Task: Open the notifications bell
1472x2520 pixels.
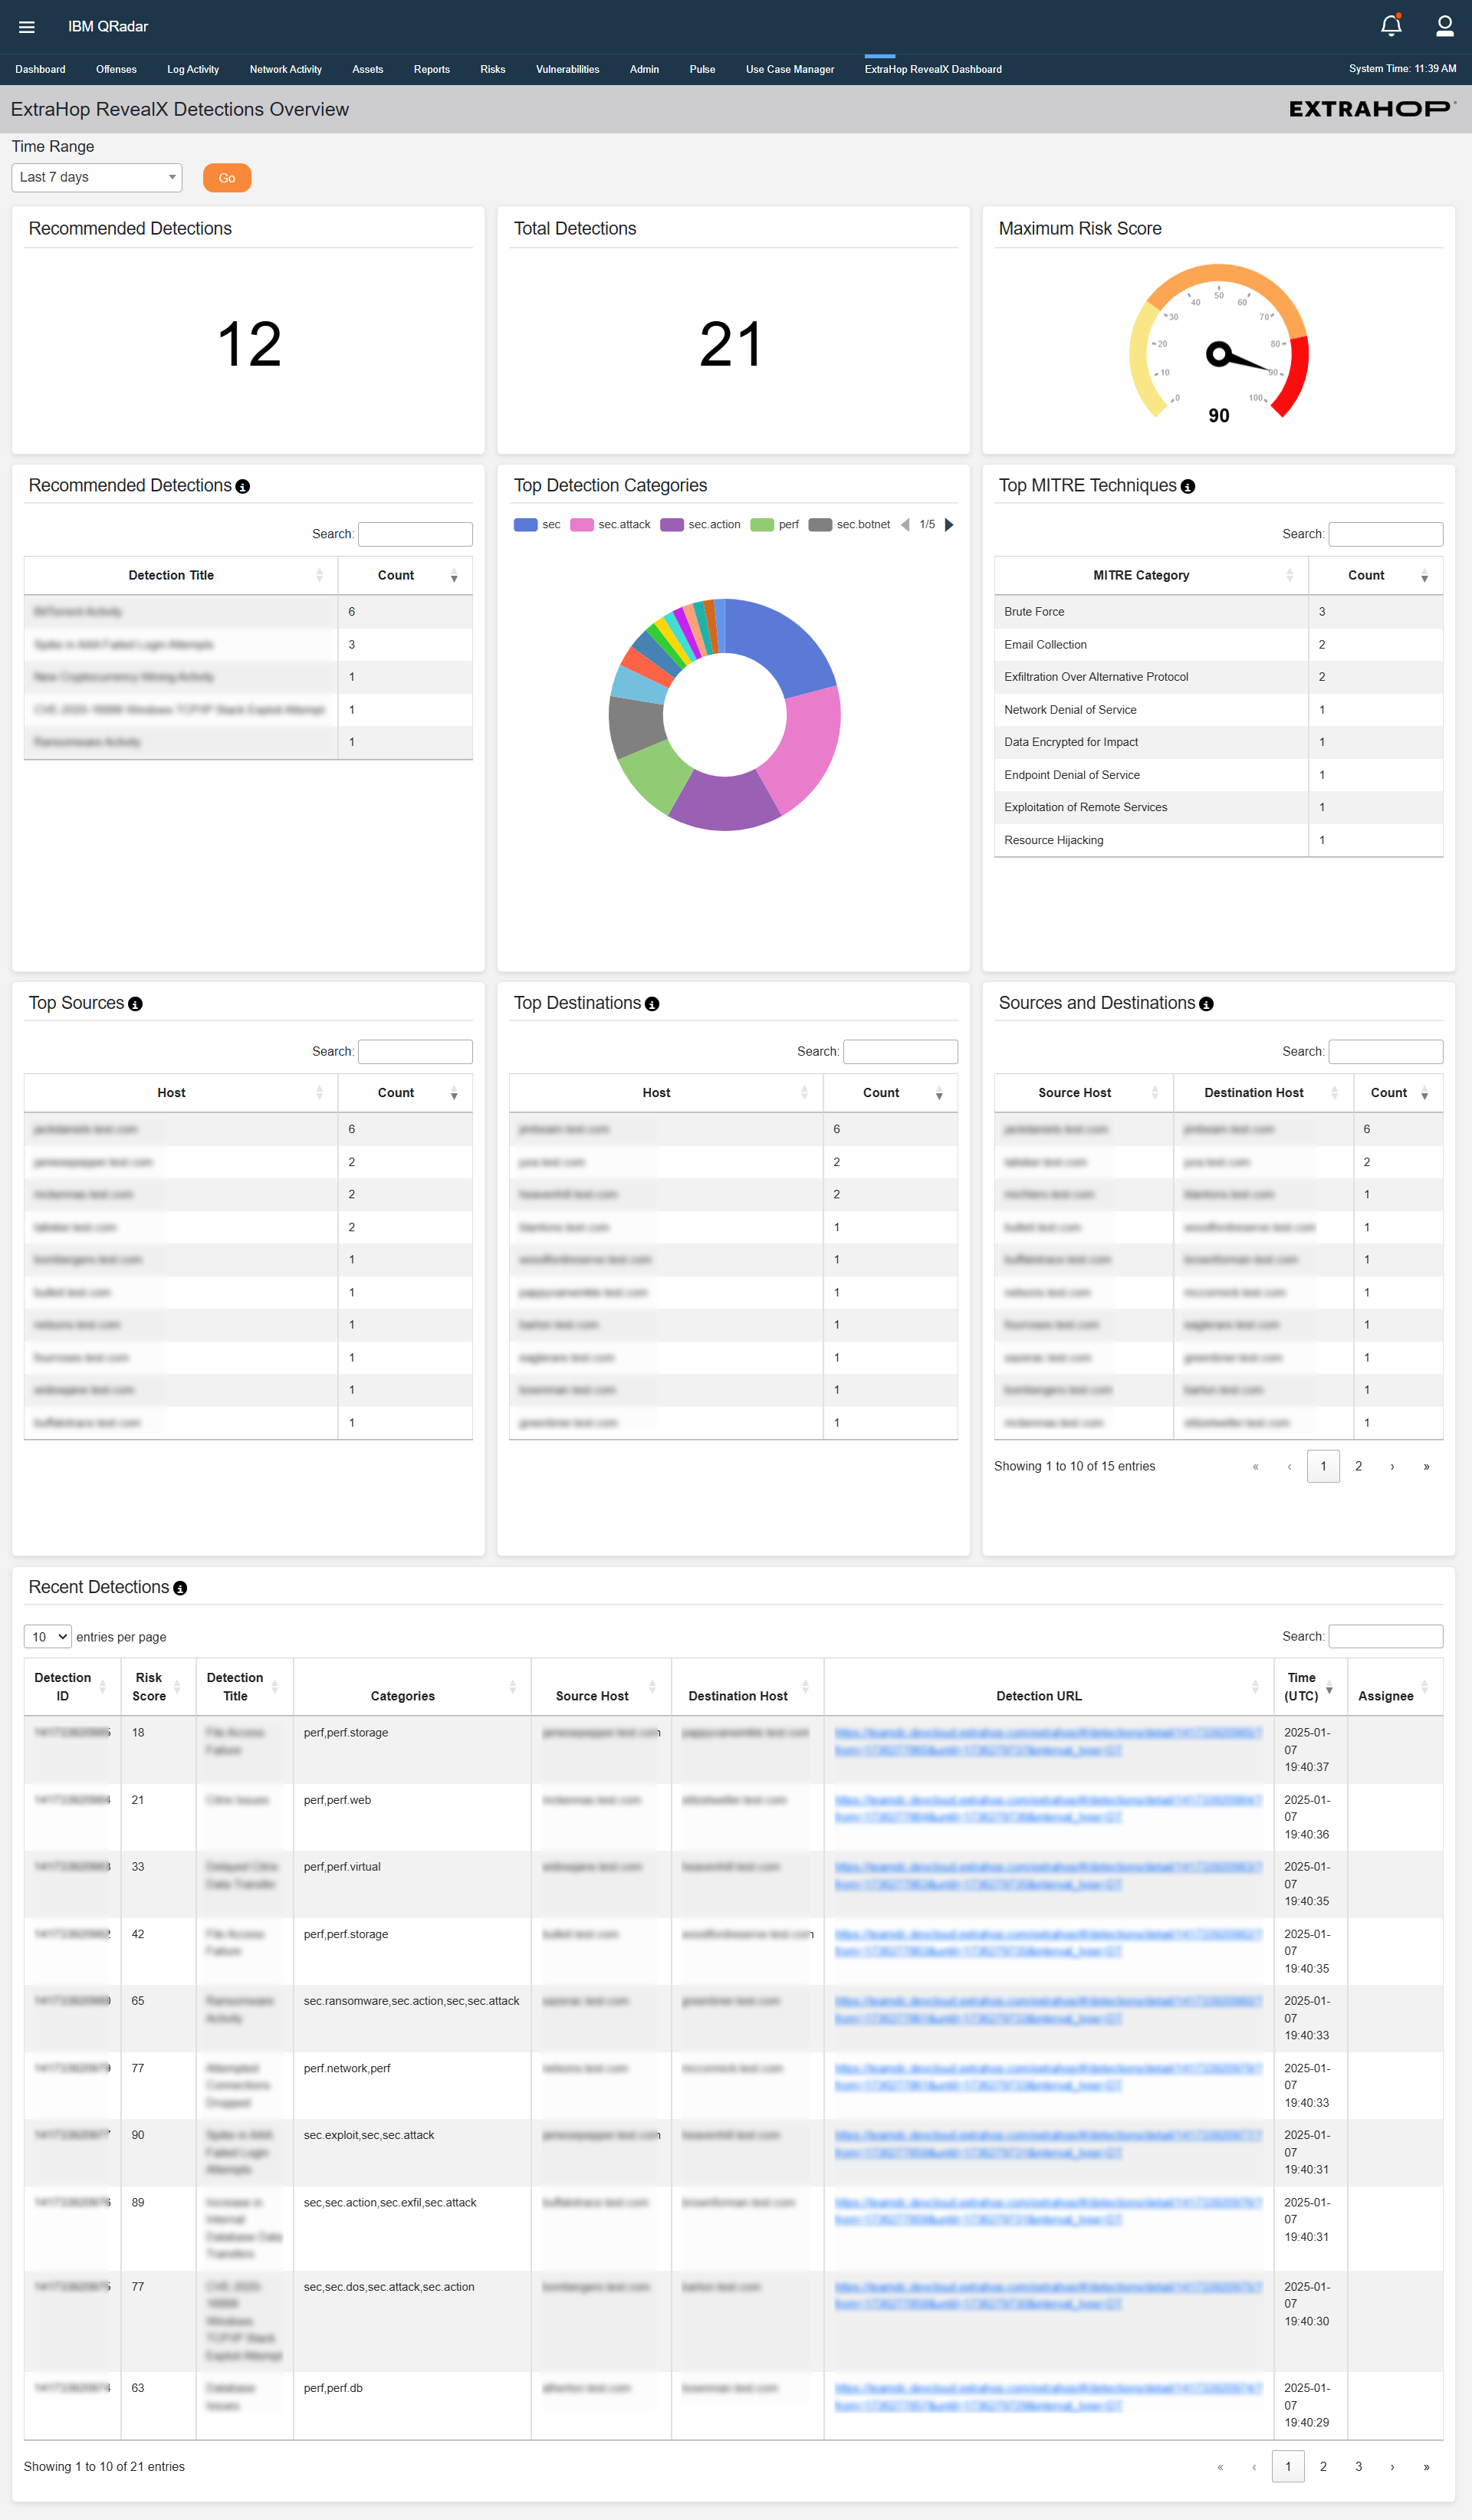Action: click(1391, 26)
